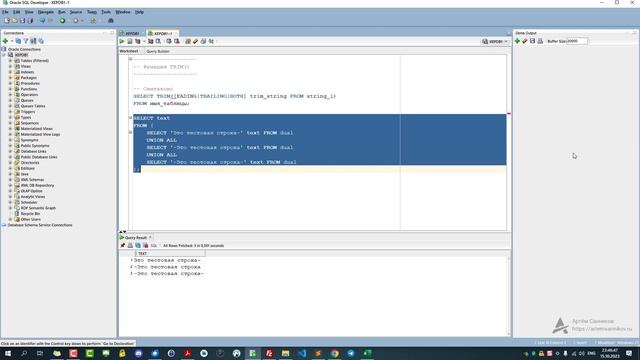This screenshot has height=360, width=640.
Task: Click the second result row '-Это тестовая строка'
Action: (x=167, y=267)
